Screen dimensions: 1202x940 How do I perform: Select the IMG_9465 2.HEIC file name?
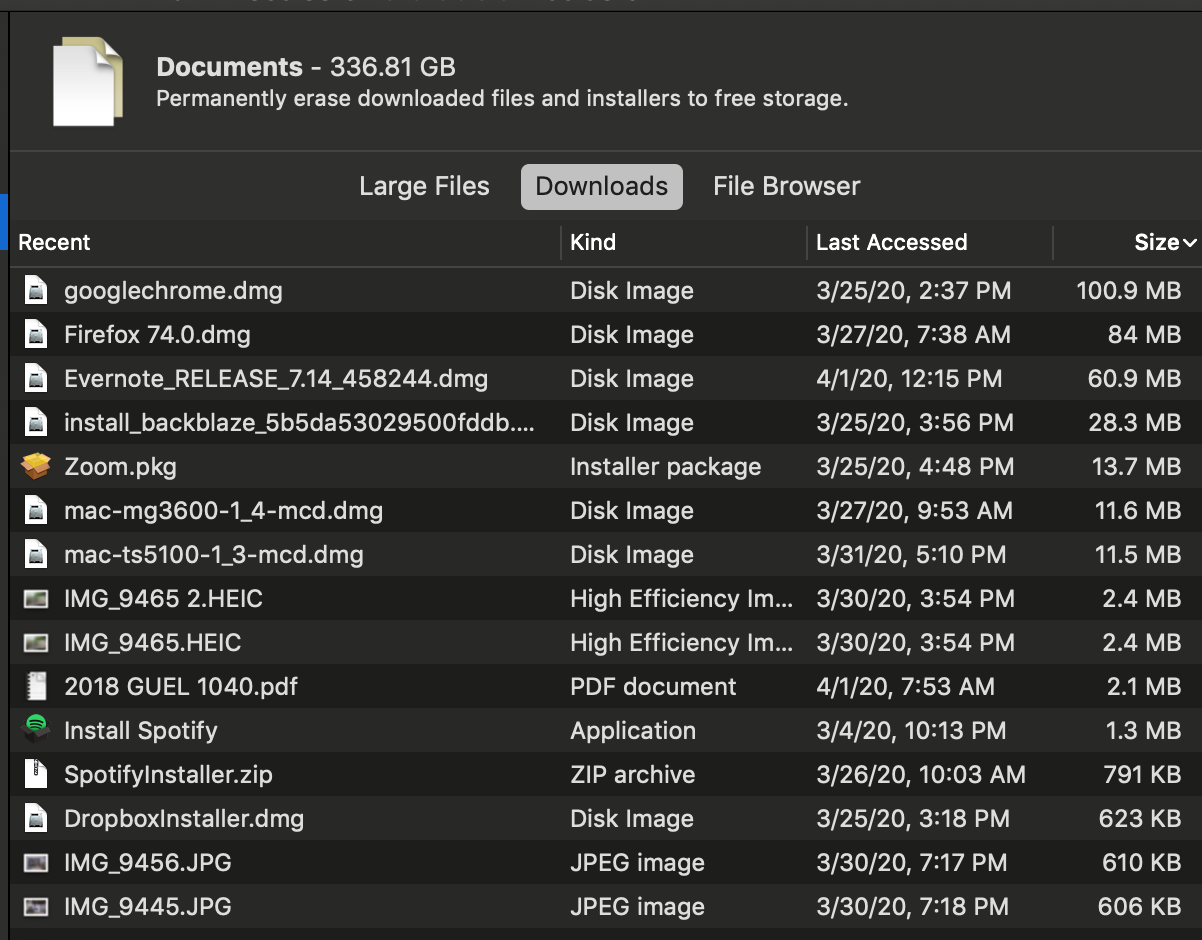163,599
